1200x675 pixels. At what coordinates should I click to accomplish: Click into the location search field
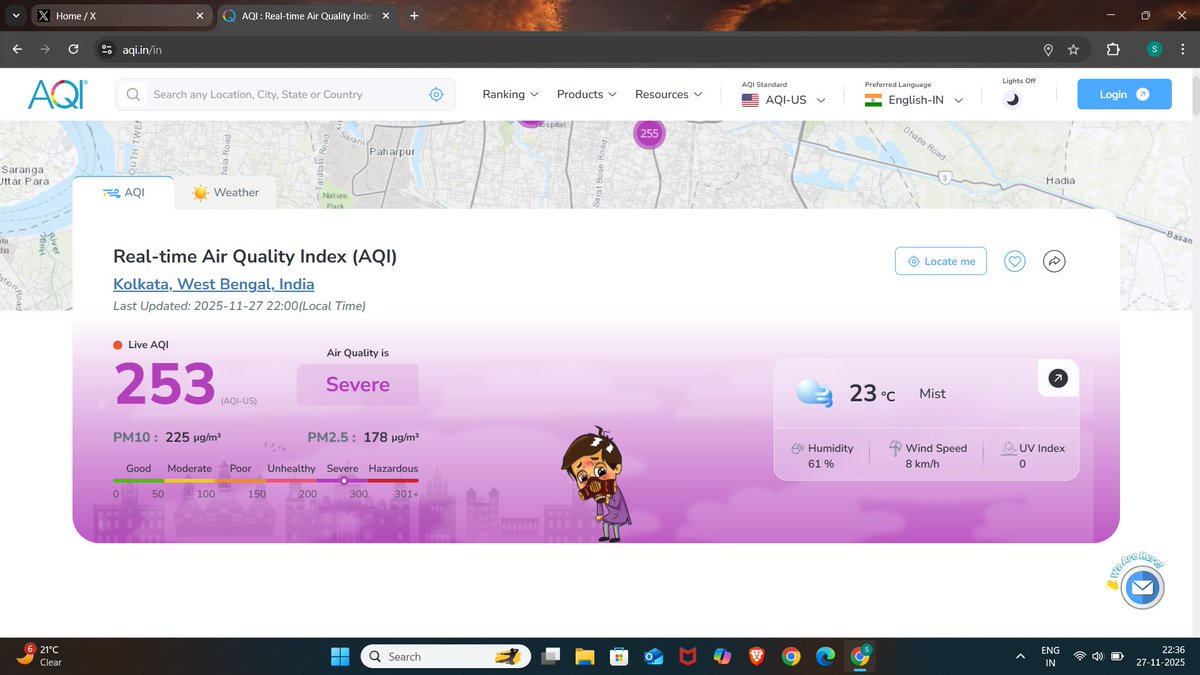[x=285, y=94]
